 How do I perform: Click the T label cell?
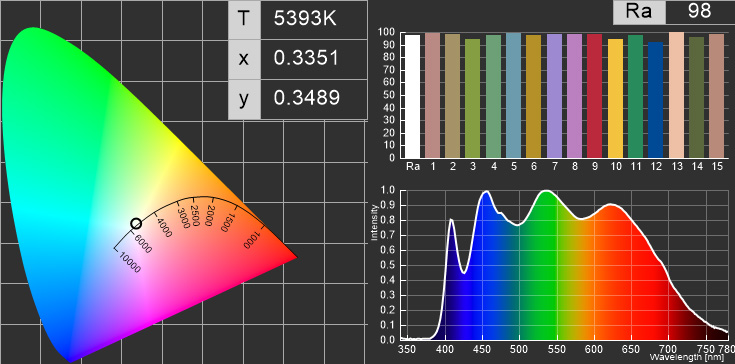point(244,19)
